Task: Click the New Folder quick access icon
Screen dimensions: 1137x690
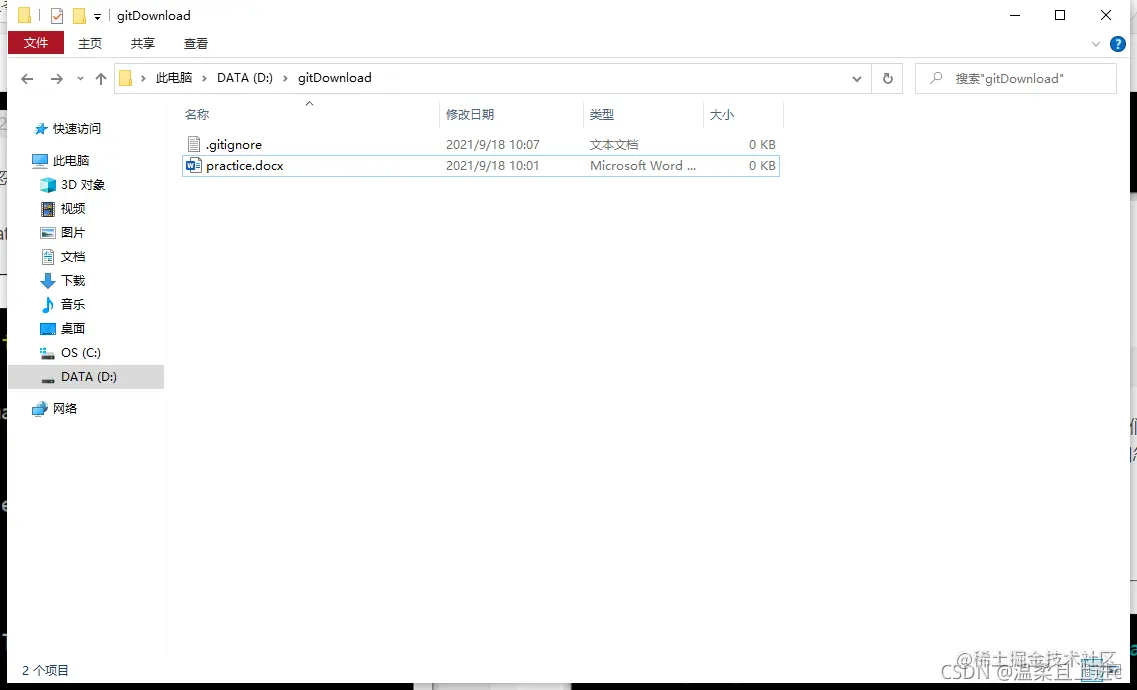Action: 79,16
